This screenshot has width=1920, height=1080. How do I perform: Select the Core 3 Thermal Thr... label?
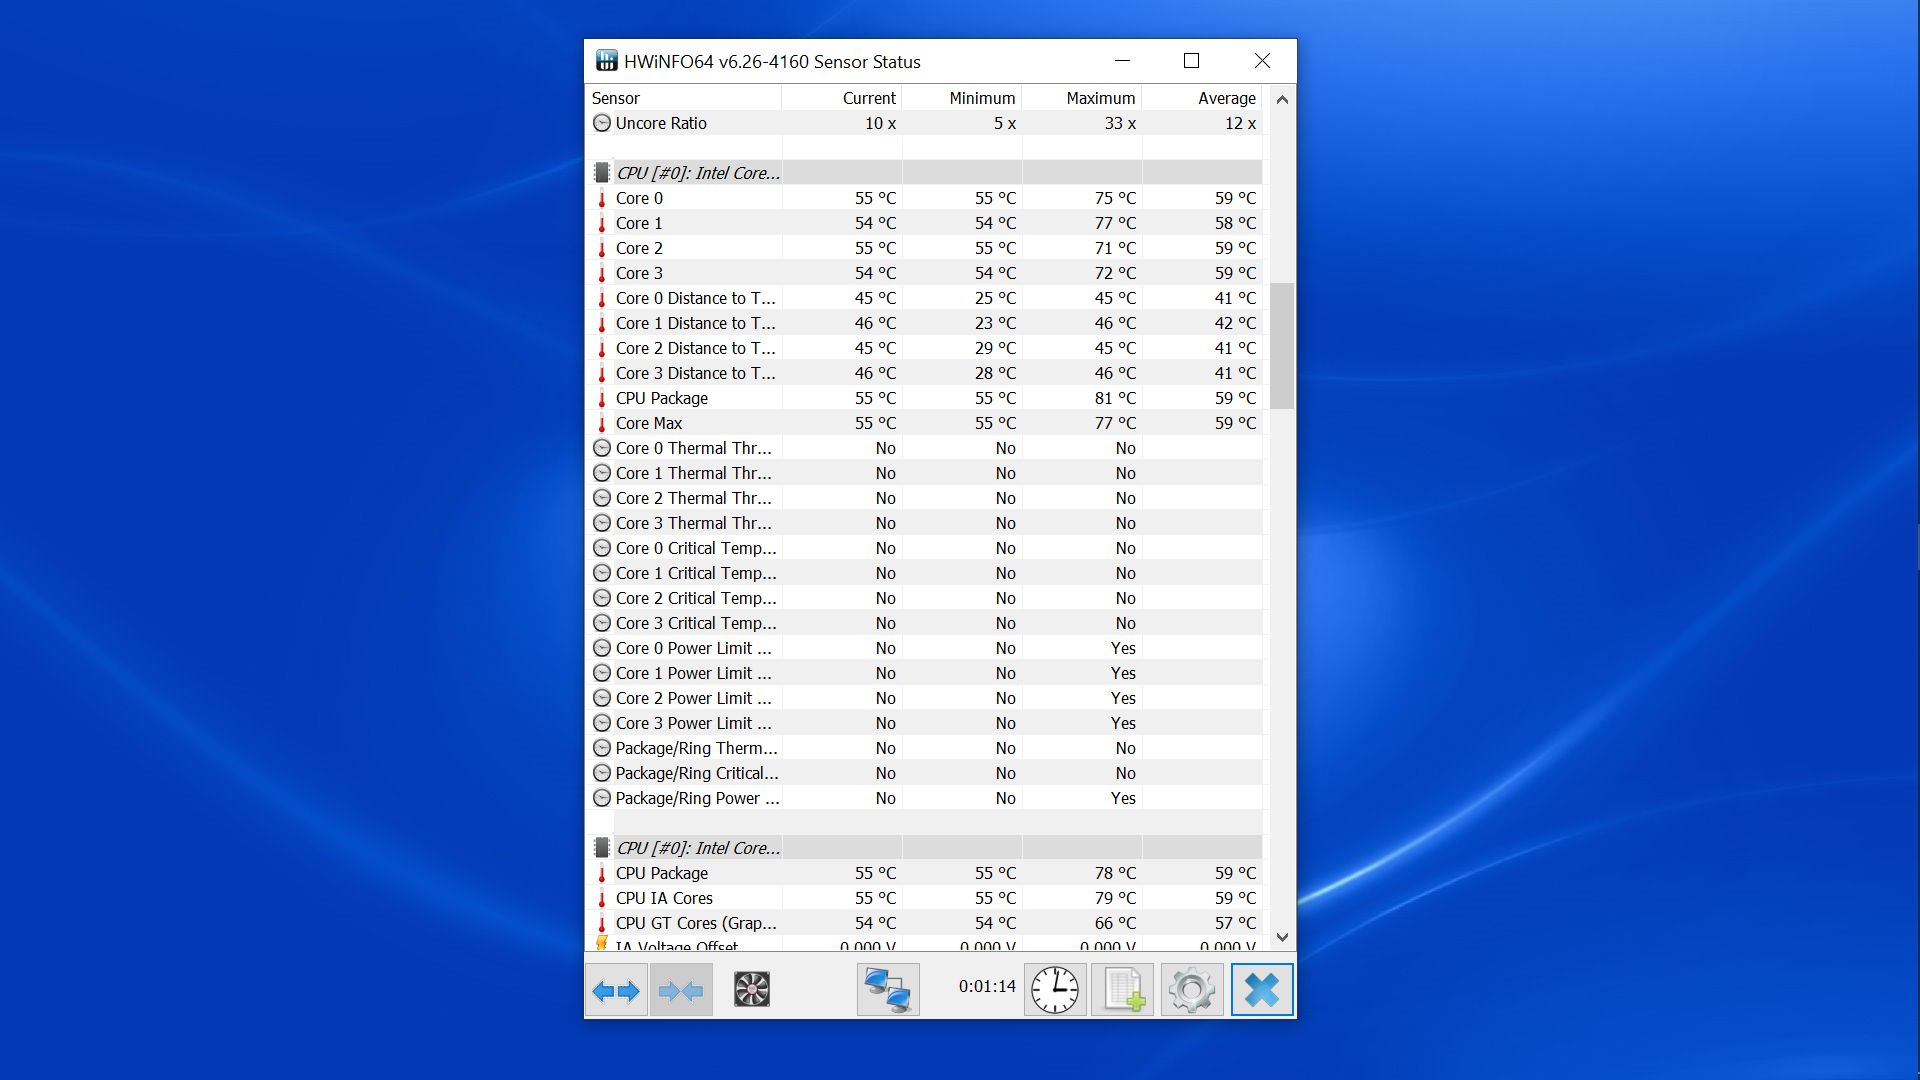coord(694,523)
